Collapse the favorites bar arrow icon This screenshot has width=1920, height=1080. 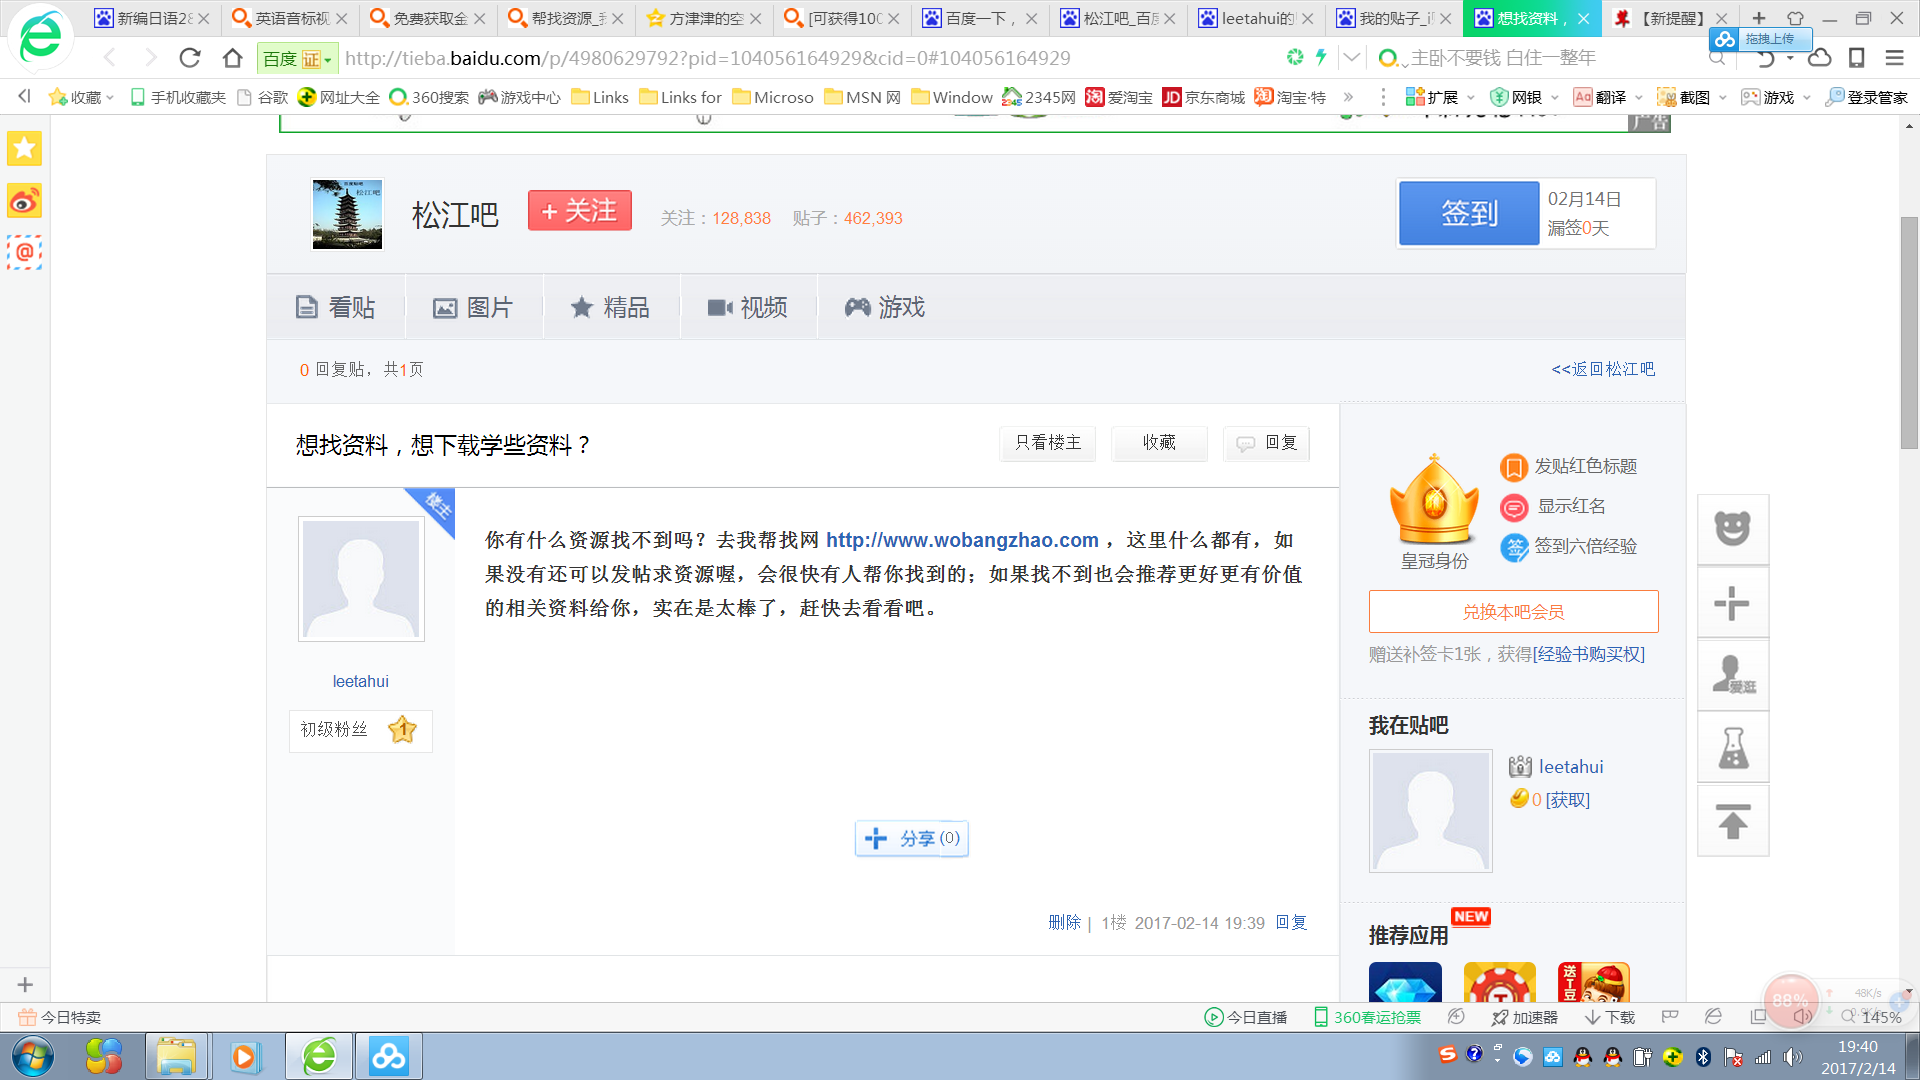tap(24, 96)
